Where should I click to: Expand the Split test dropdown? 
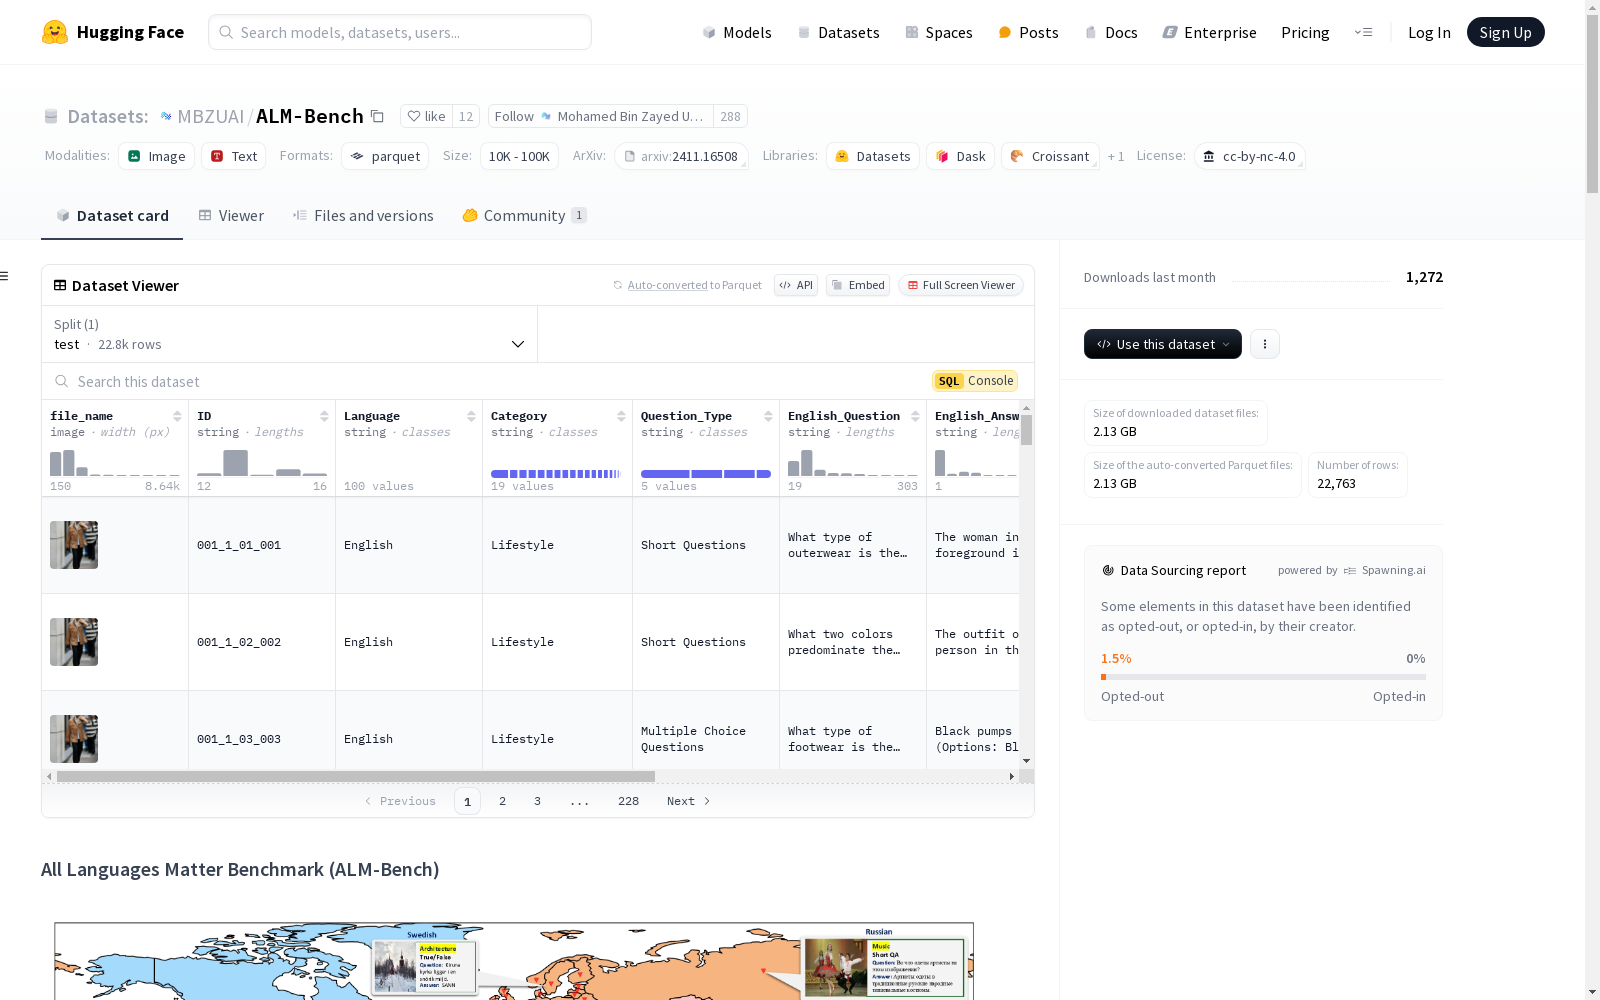pyautogui.click(x=290, y=334)
